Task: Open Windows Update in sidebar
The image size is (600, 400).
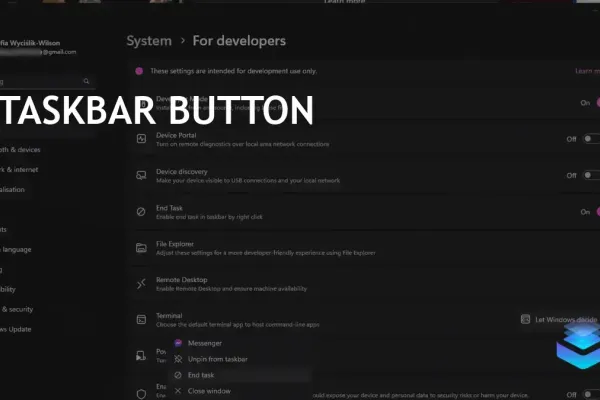Action: click(15, 329)
